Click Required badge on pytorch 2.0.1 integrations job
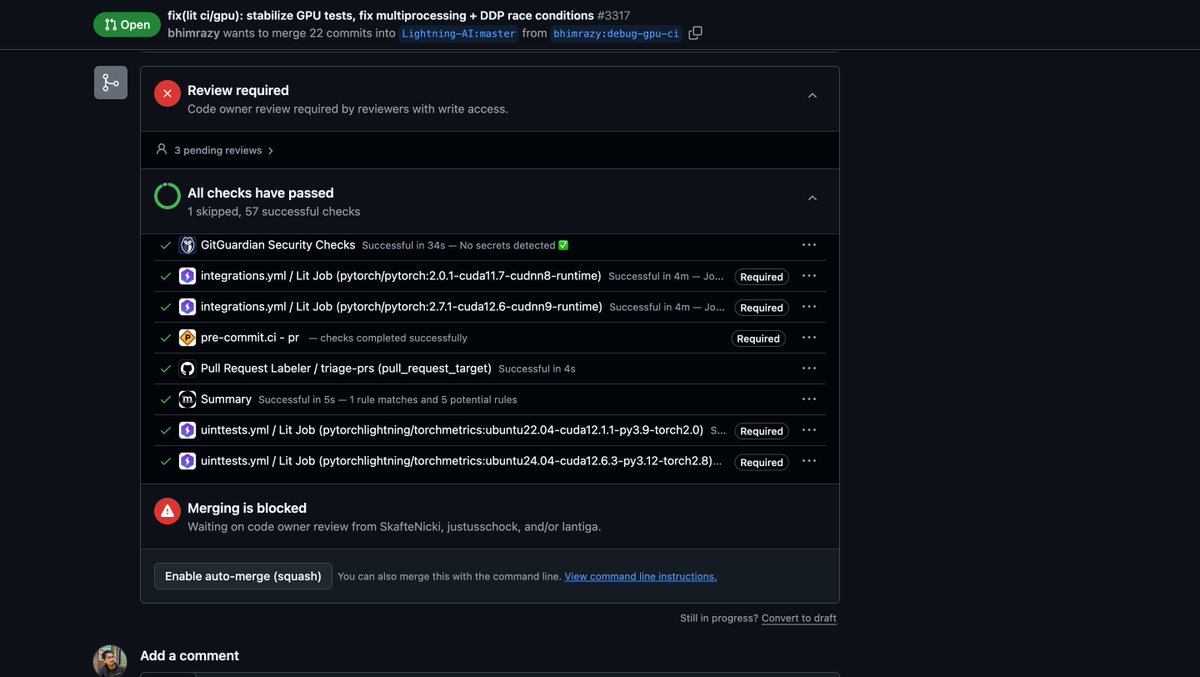Viewport: 1200px width, 677px height. pos(761,277)
